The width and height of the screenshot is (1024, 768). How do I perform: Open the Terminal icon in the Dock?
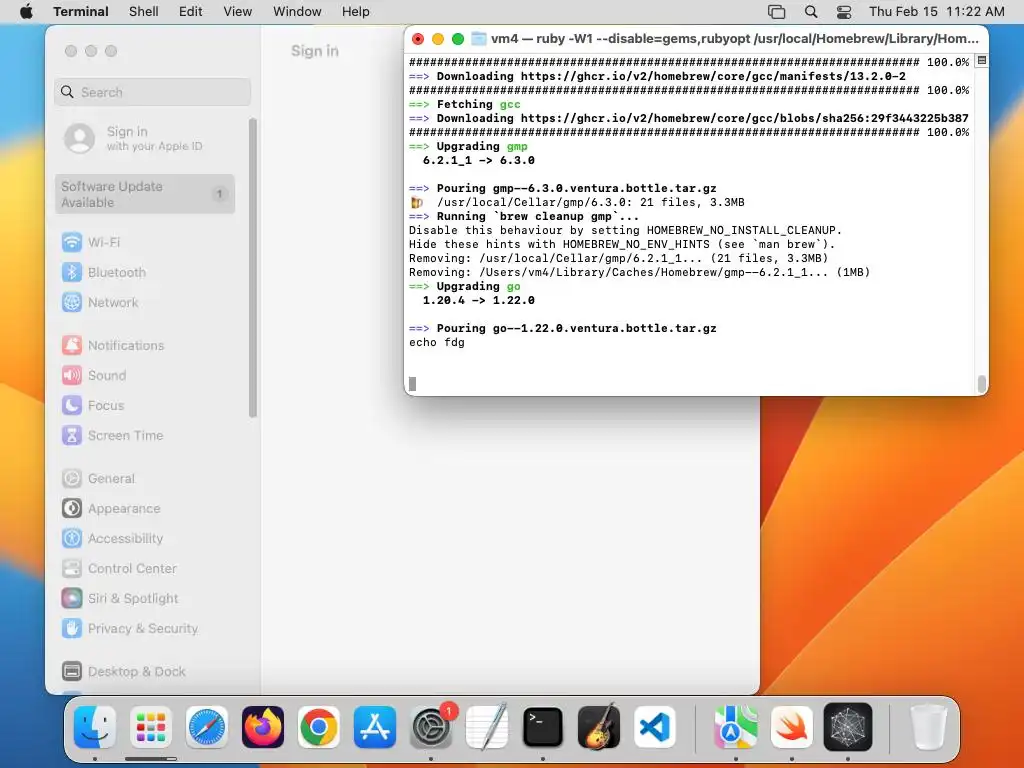[543, 727]
